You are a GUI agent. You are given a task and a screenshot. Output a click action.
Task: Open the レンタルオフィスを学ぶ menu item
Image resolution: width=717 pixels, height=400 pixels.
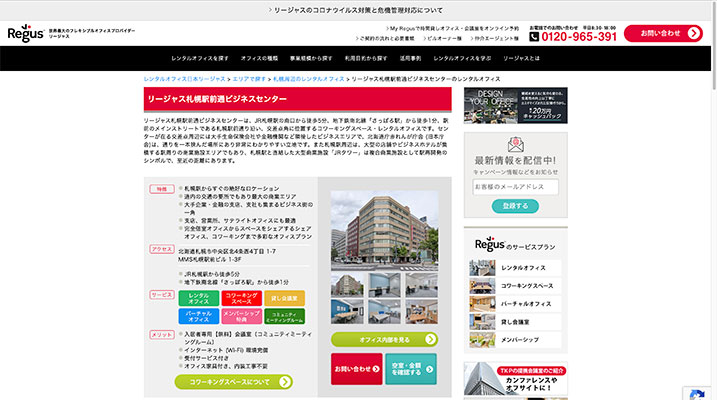click(462, 59)
